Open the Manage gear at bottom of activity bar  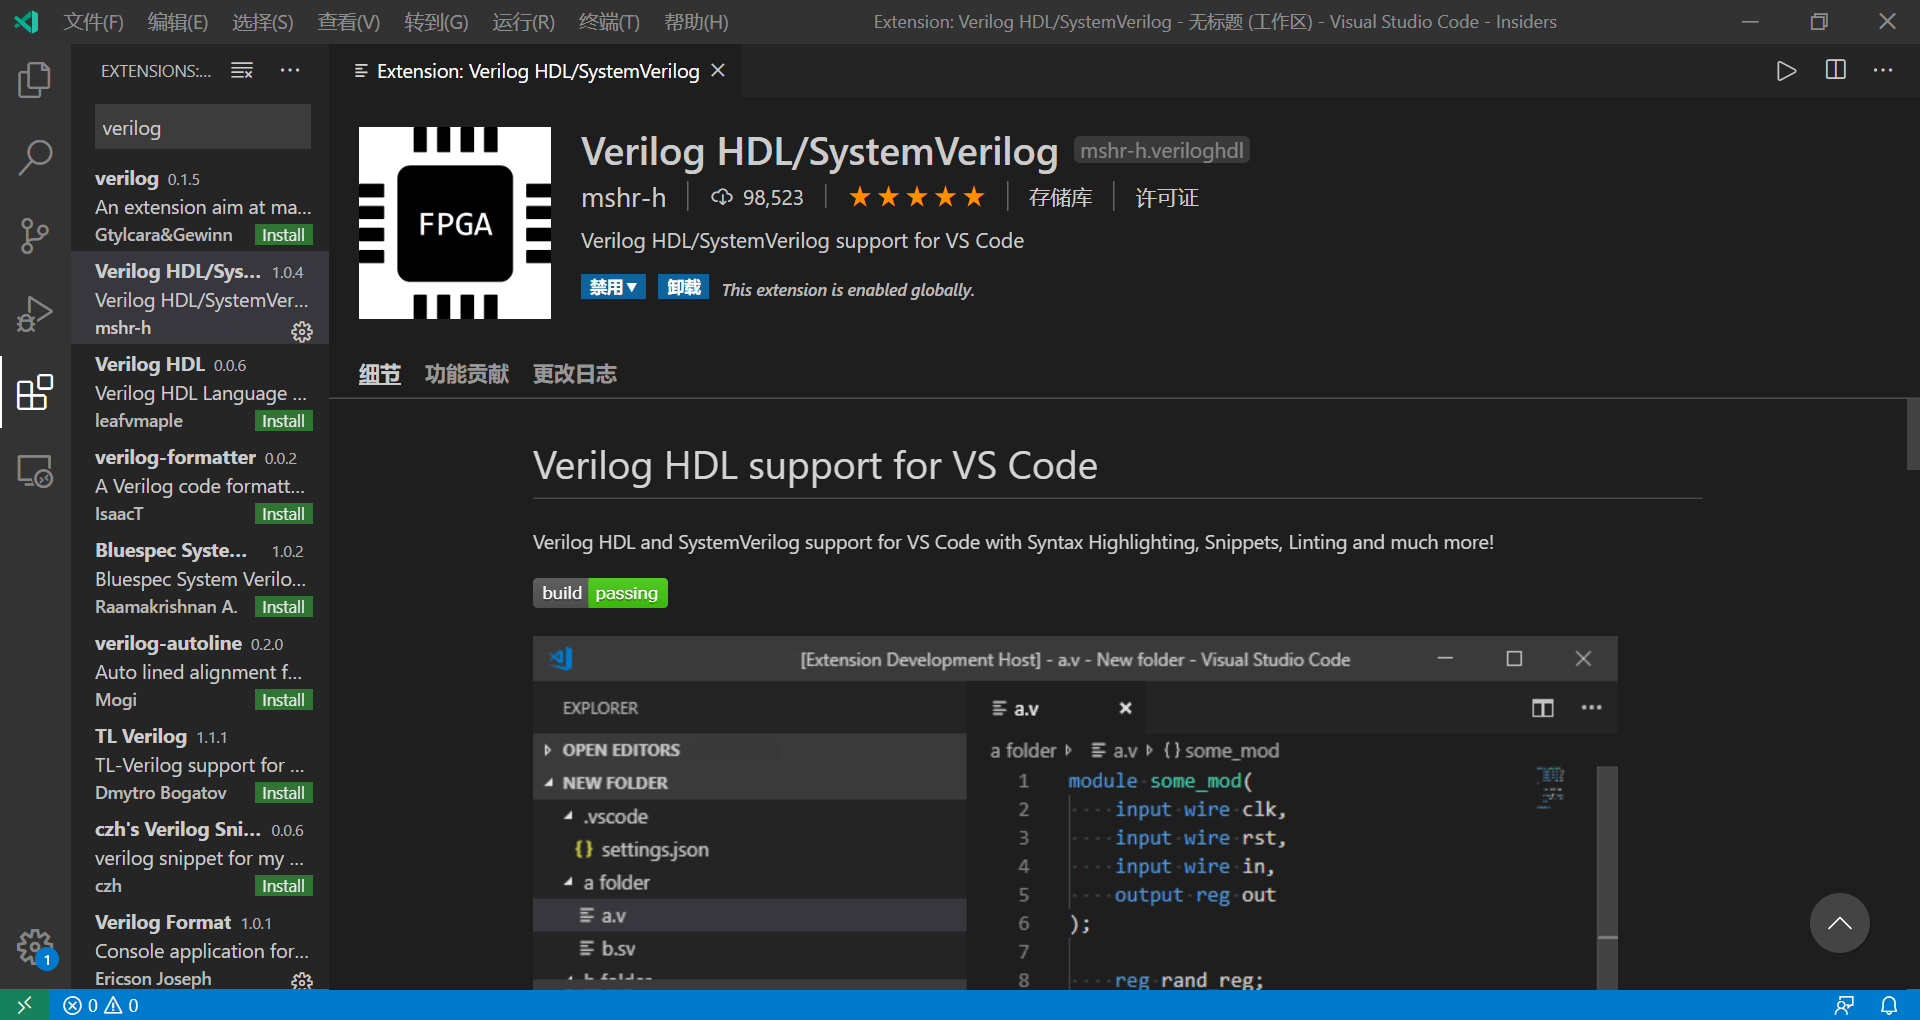[x=35, y=947]
